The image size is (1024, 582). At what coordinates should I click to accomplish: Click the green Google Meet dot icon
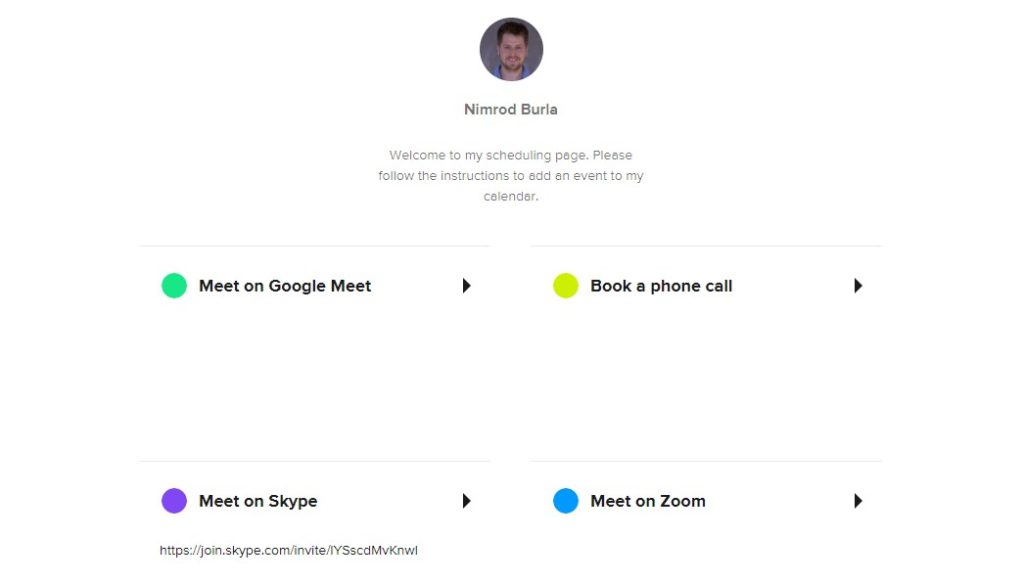174,286
